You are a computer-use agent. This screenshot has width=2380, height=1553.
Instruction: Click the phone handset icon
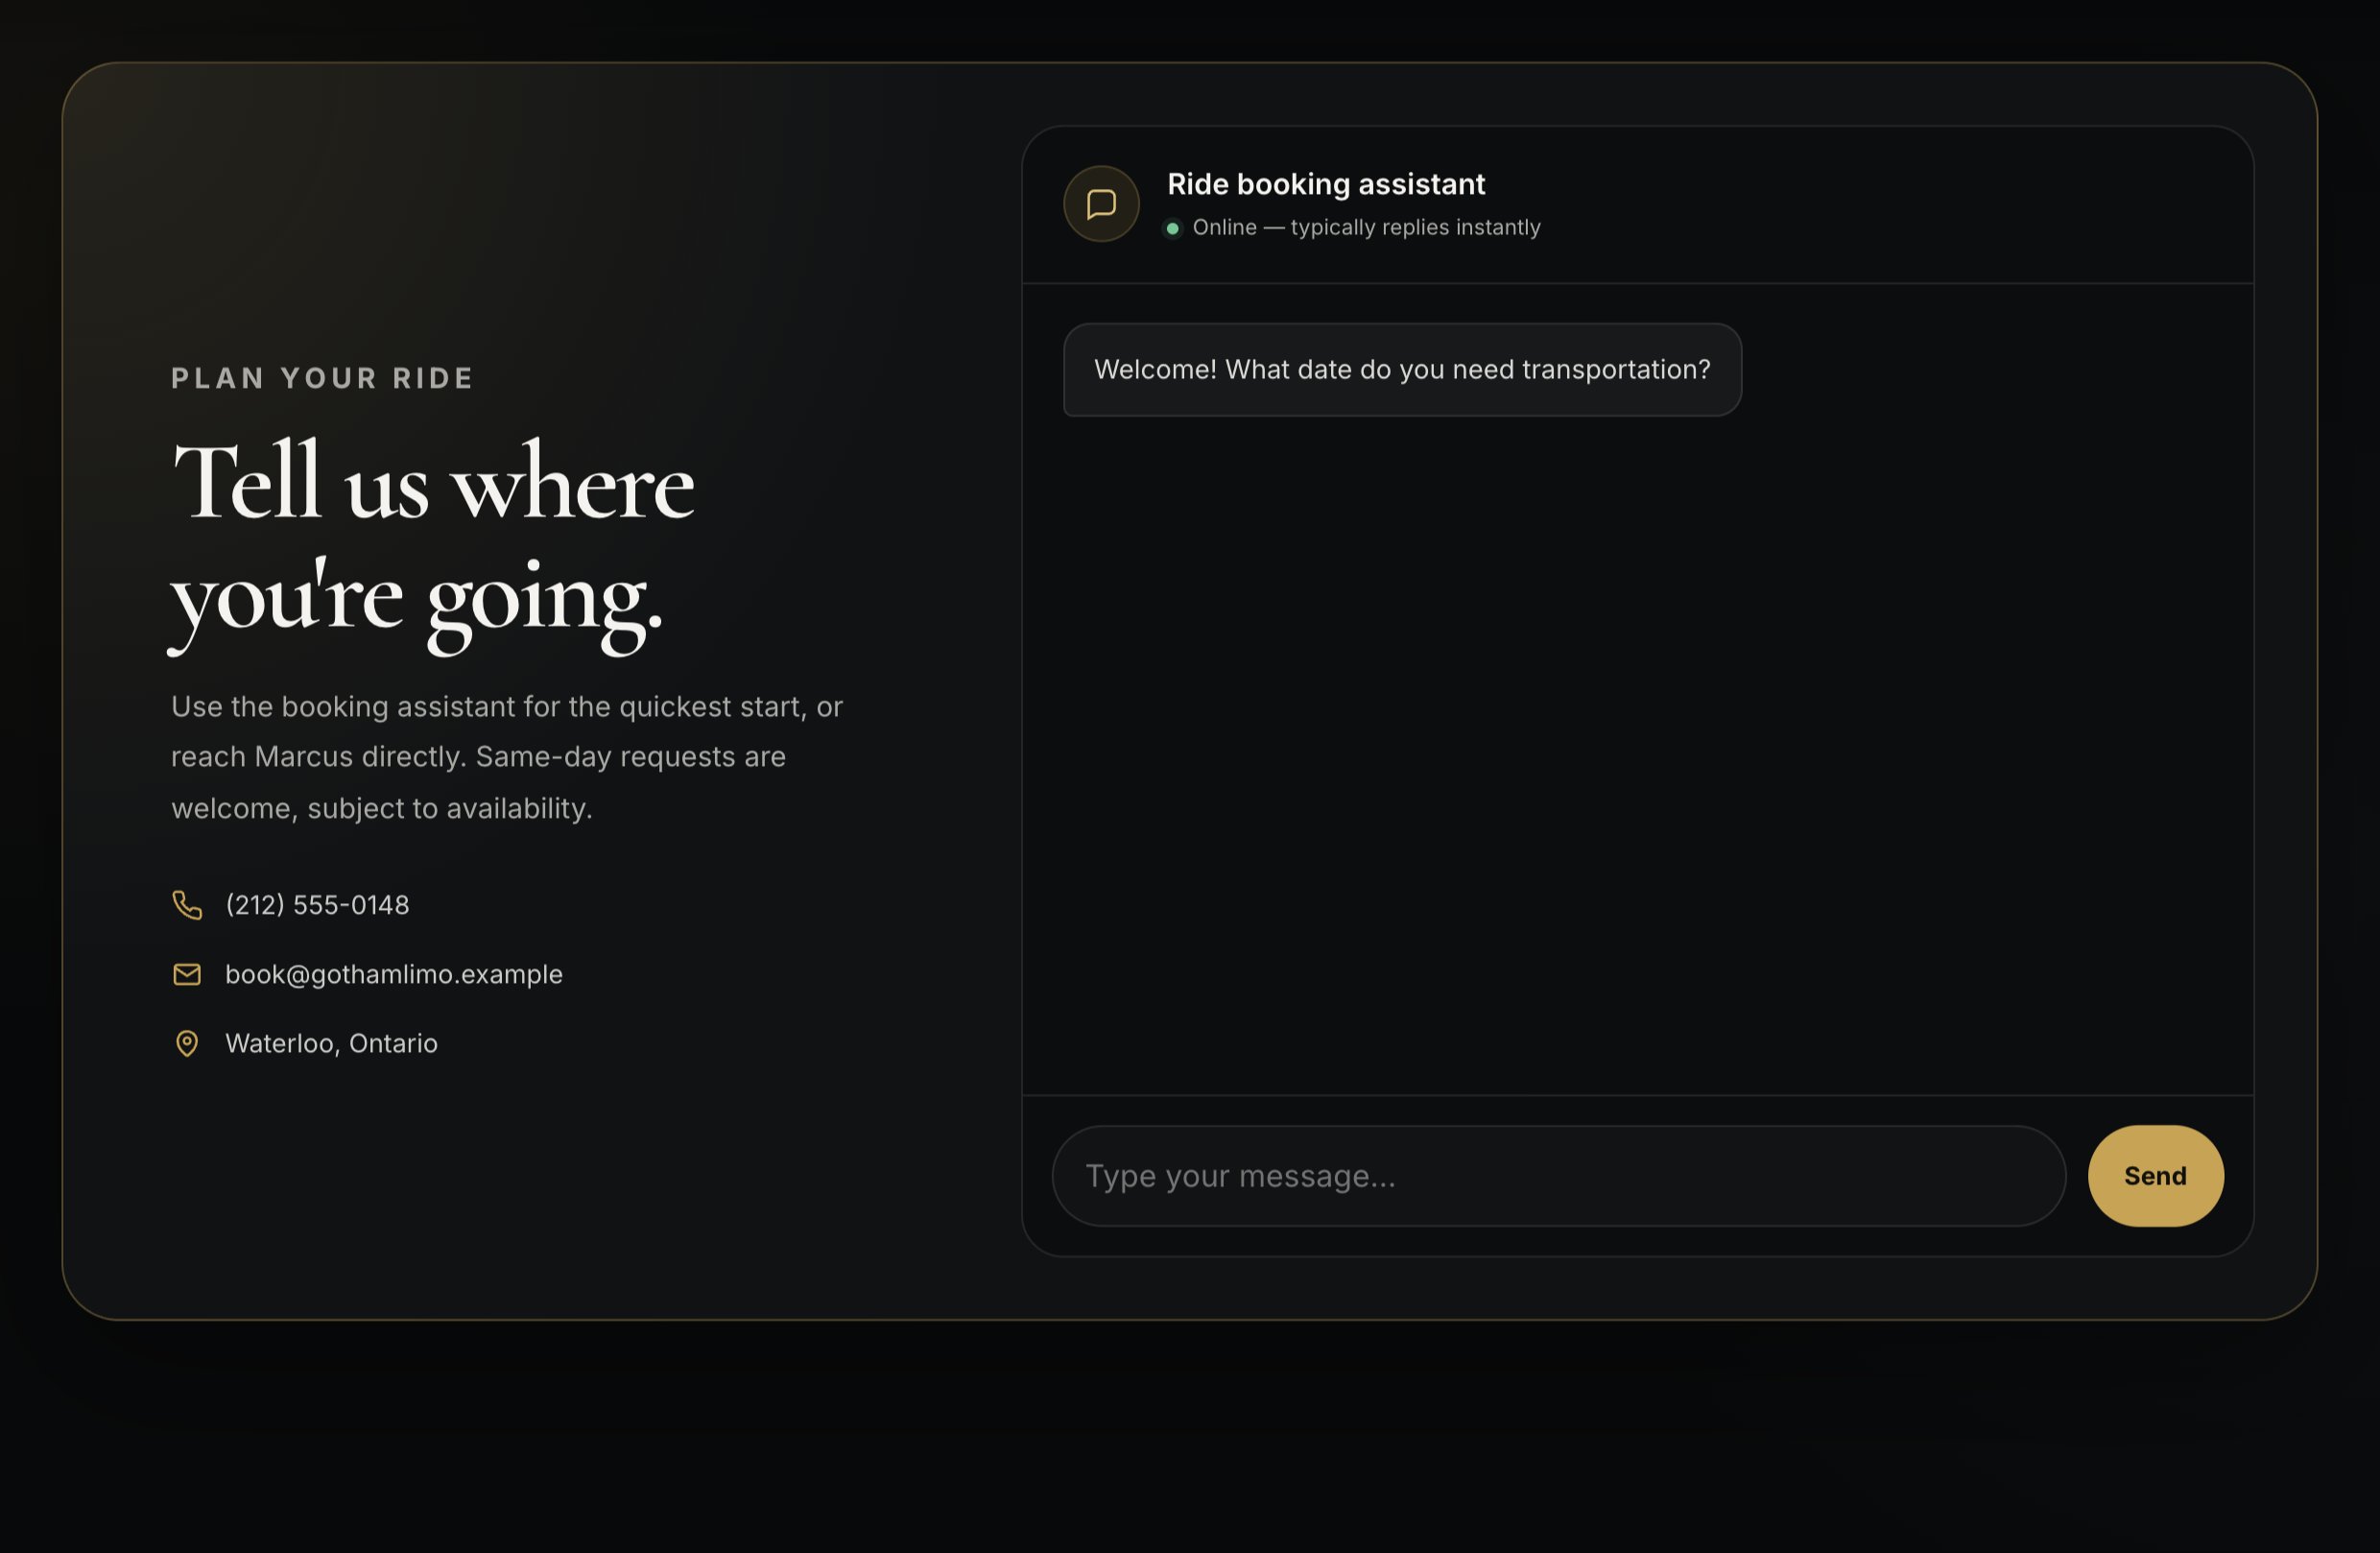[x=187, y=905]
